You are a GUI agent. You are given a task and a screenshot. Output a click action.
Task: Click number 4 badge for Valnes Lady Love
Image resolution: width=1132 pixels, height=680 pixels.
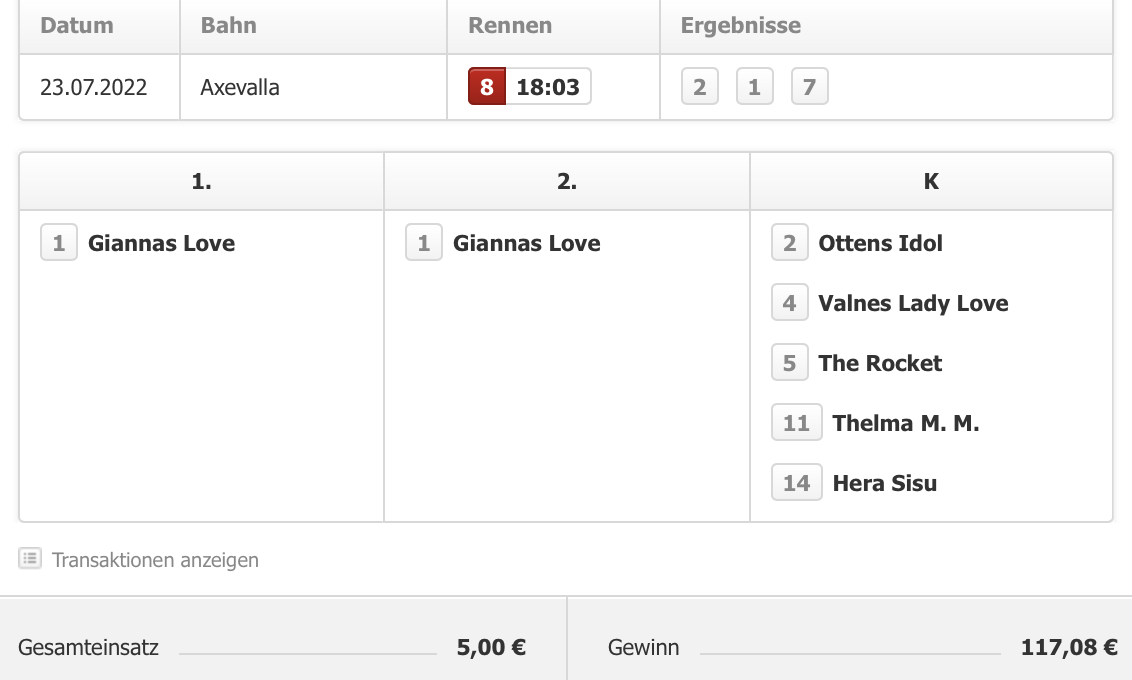(790, 302)
